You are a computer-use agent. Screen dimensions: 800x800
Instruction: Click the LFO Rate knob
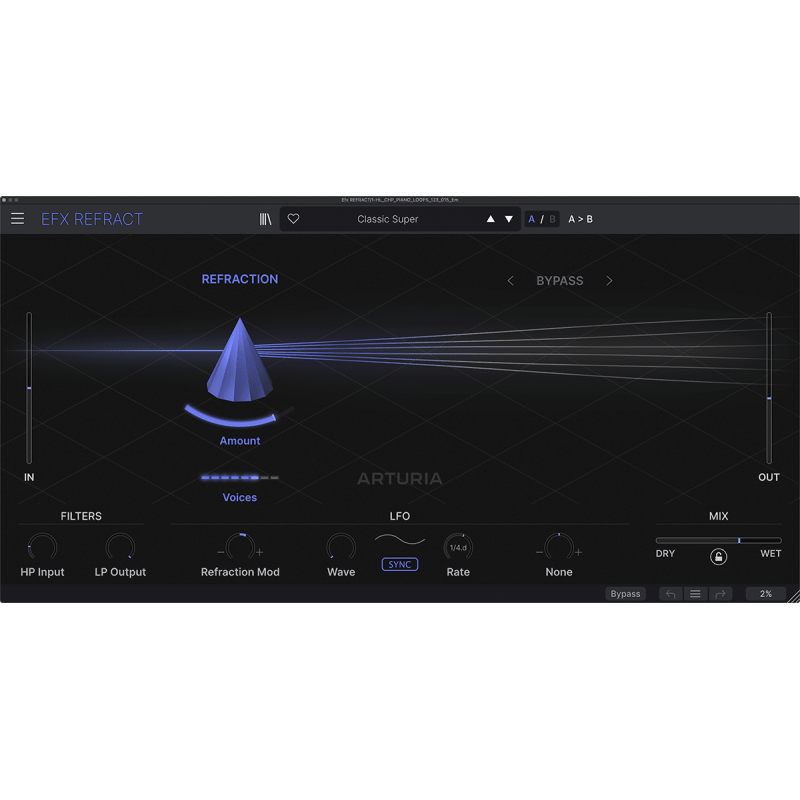coord(458,547)
